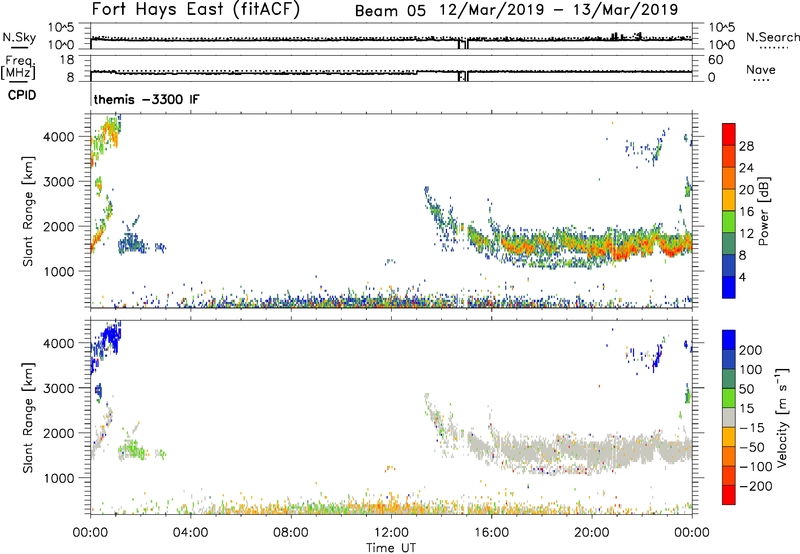Select the 'Beam 05' label in the header
This screenshot has width=800, height=554.
pyautogui.click(x=390, y=11)
